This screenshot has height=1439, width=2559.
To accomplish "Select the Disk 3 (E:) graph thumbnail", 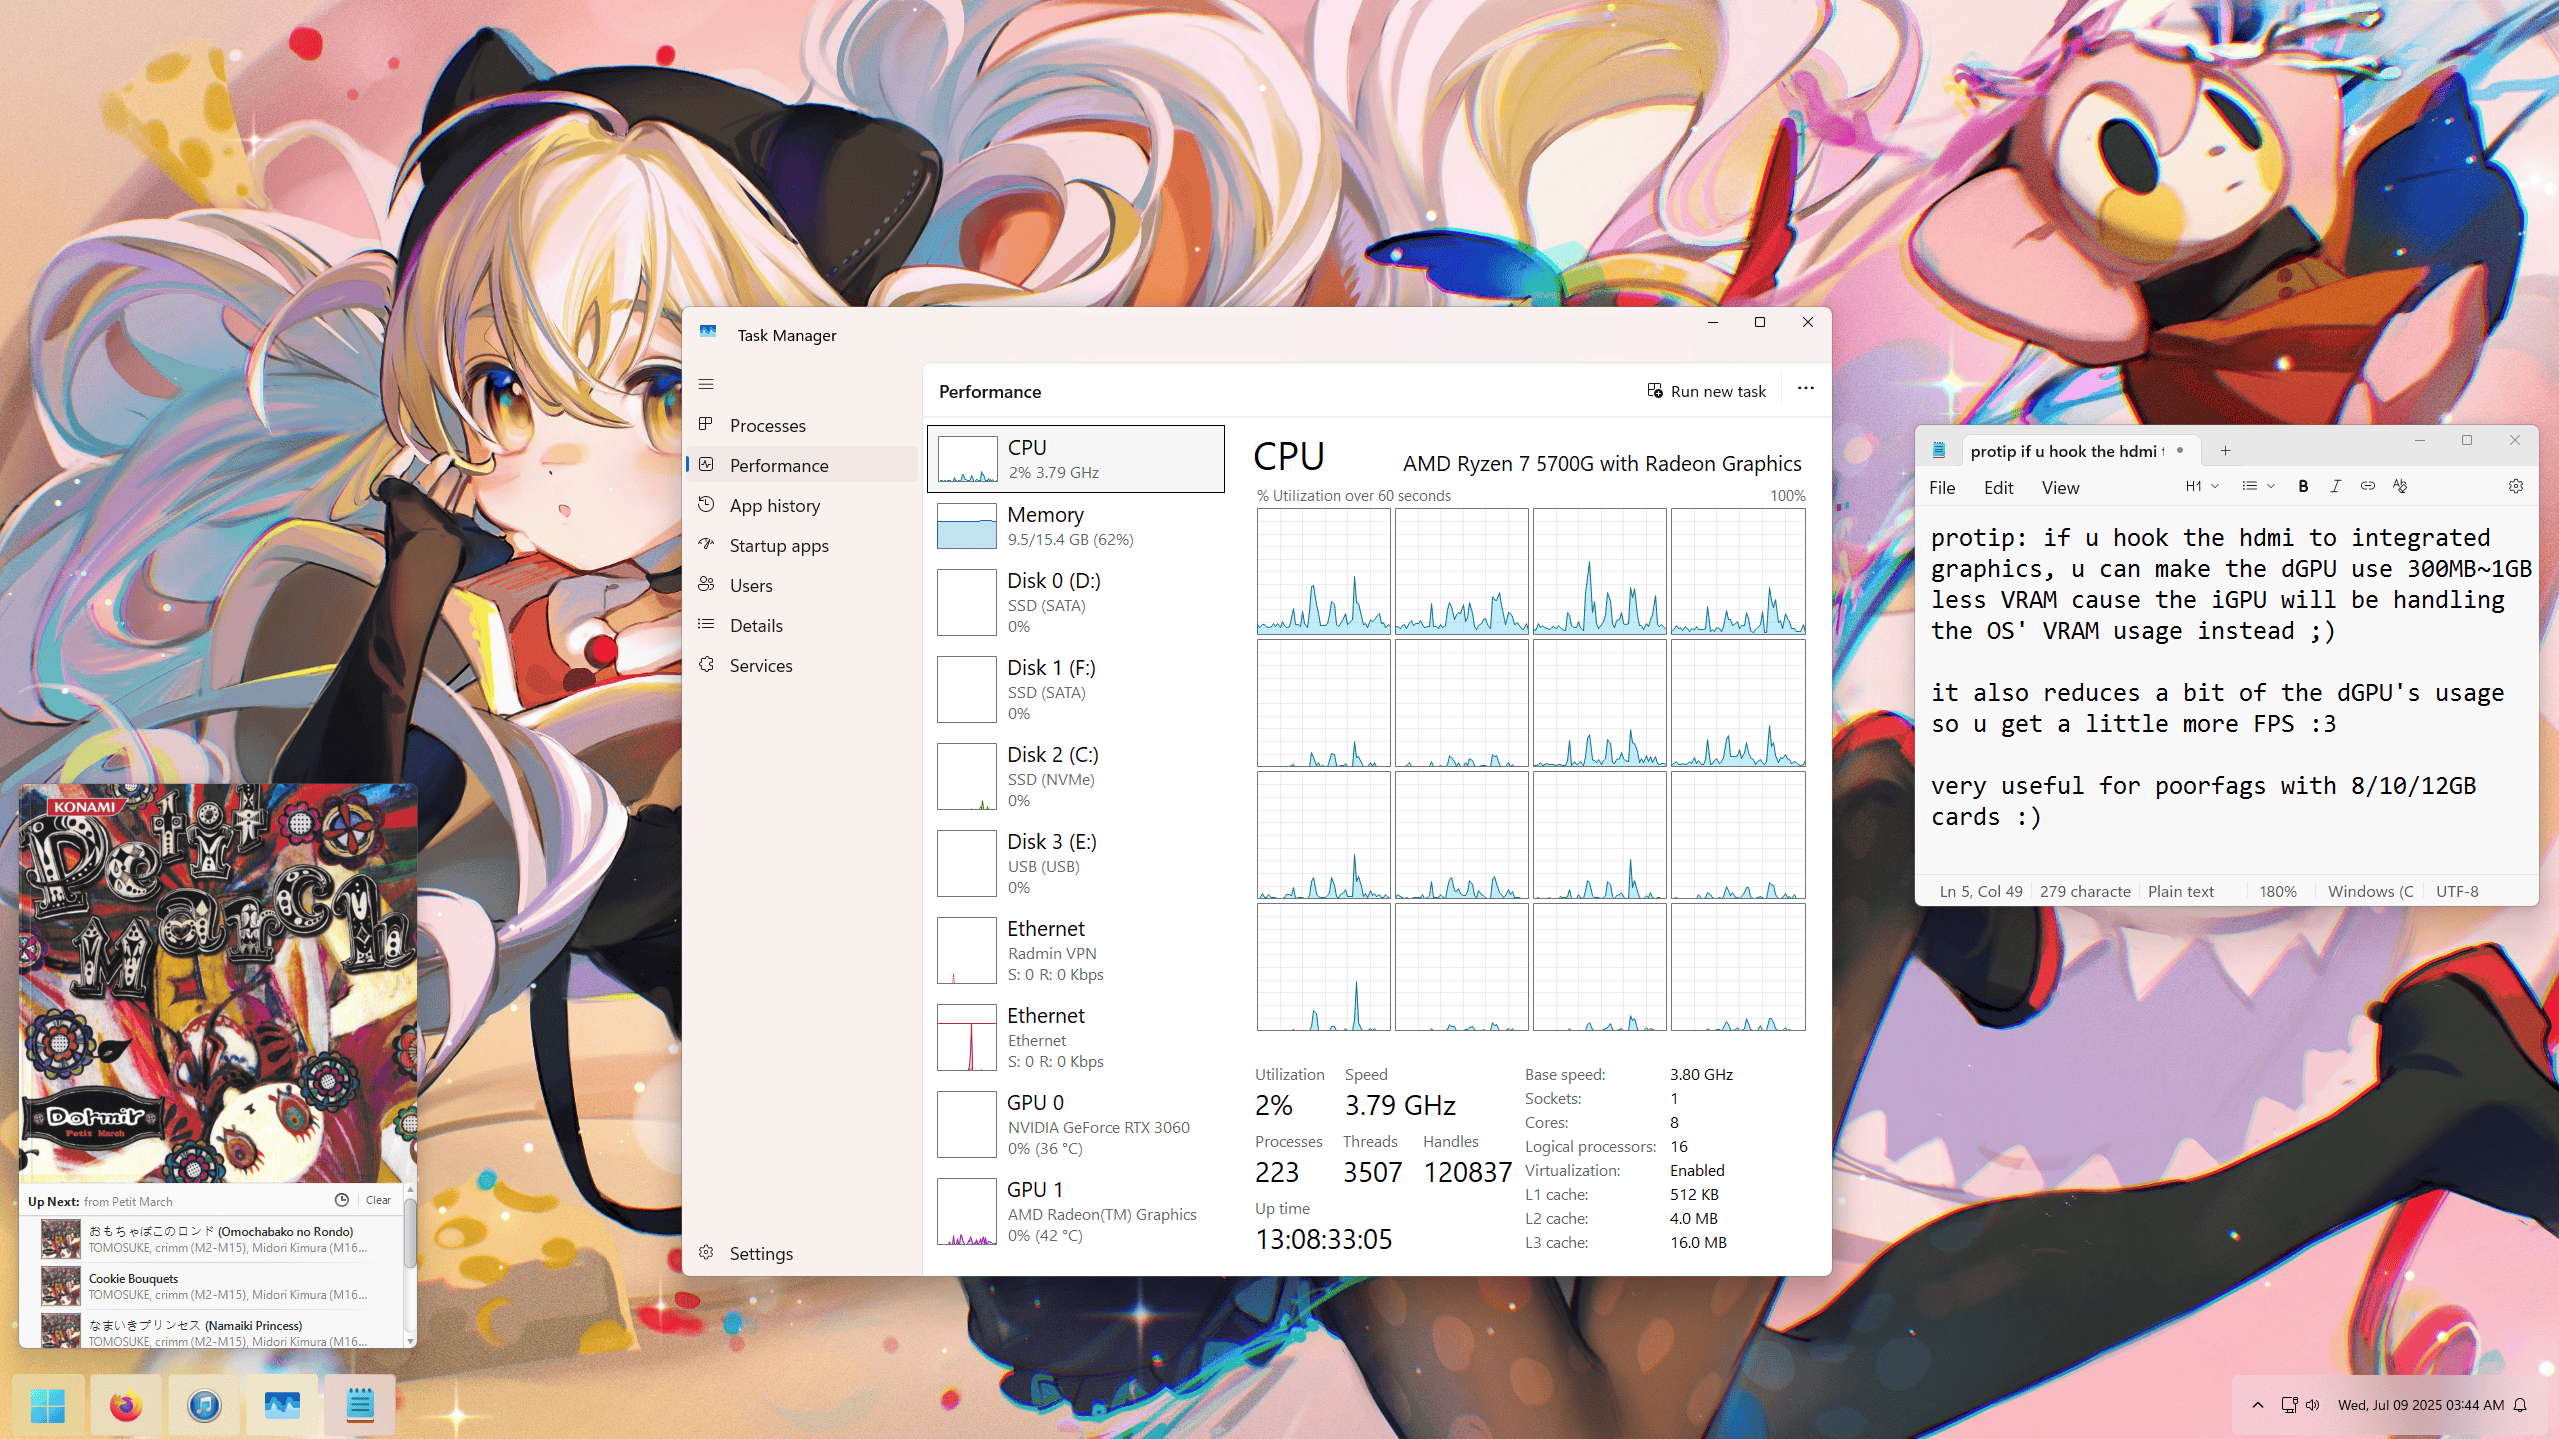I will 967,863.
